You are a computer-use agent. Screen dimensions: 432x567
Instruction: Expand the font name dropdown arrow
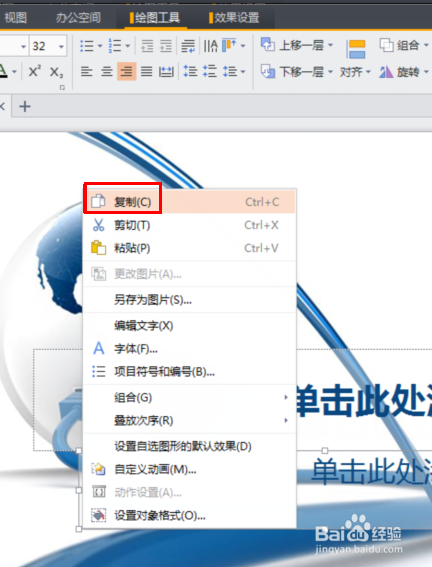[23, 46]
